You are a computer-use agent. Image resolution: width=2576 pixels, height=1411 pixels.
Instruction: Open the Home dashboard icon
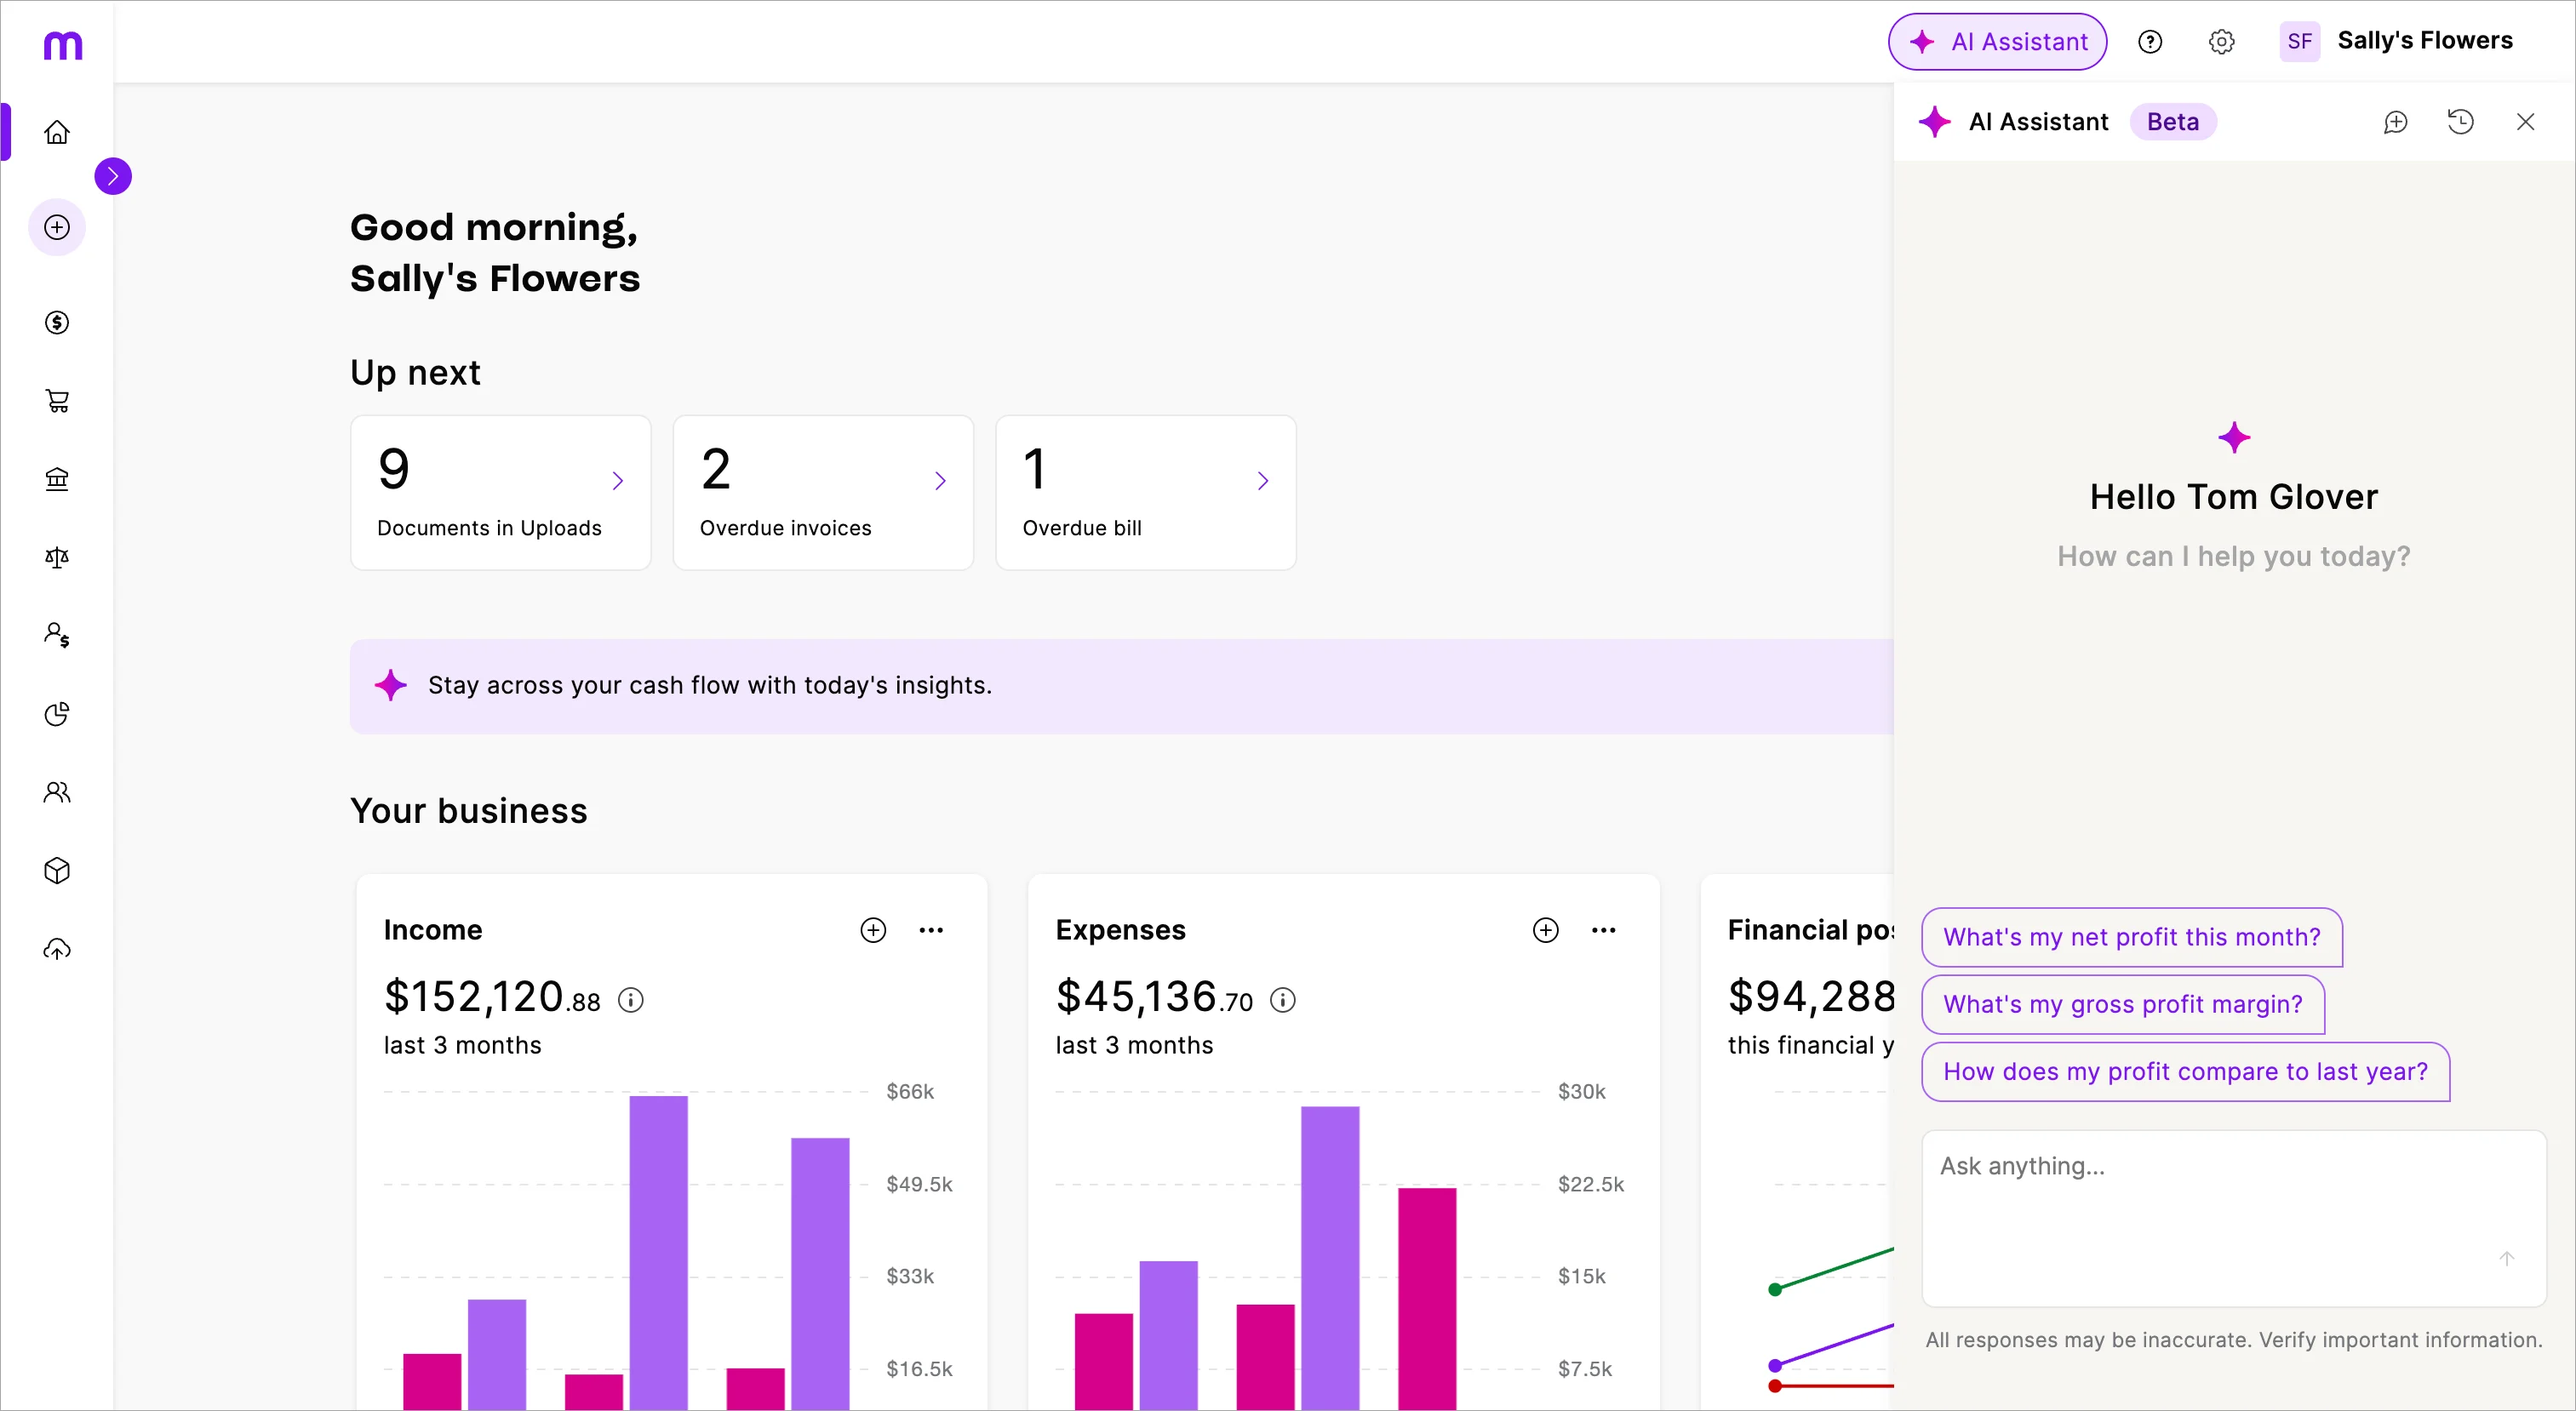click(57, 132)
